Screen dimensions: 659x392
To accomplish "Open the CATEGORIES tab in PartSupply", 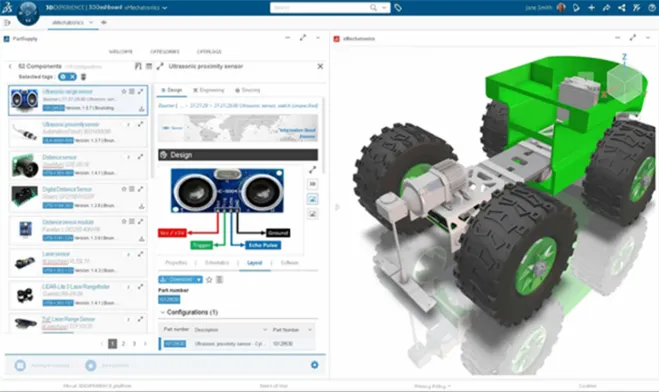I will (165, 52).
